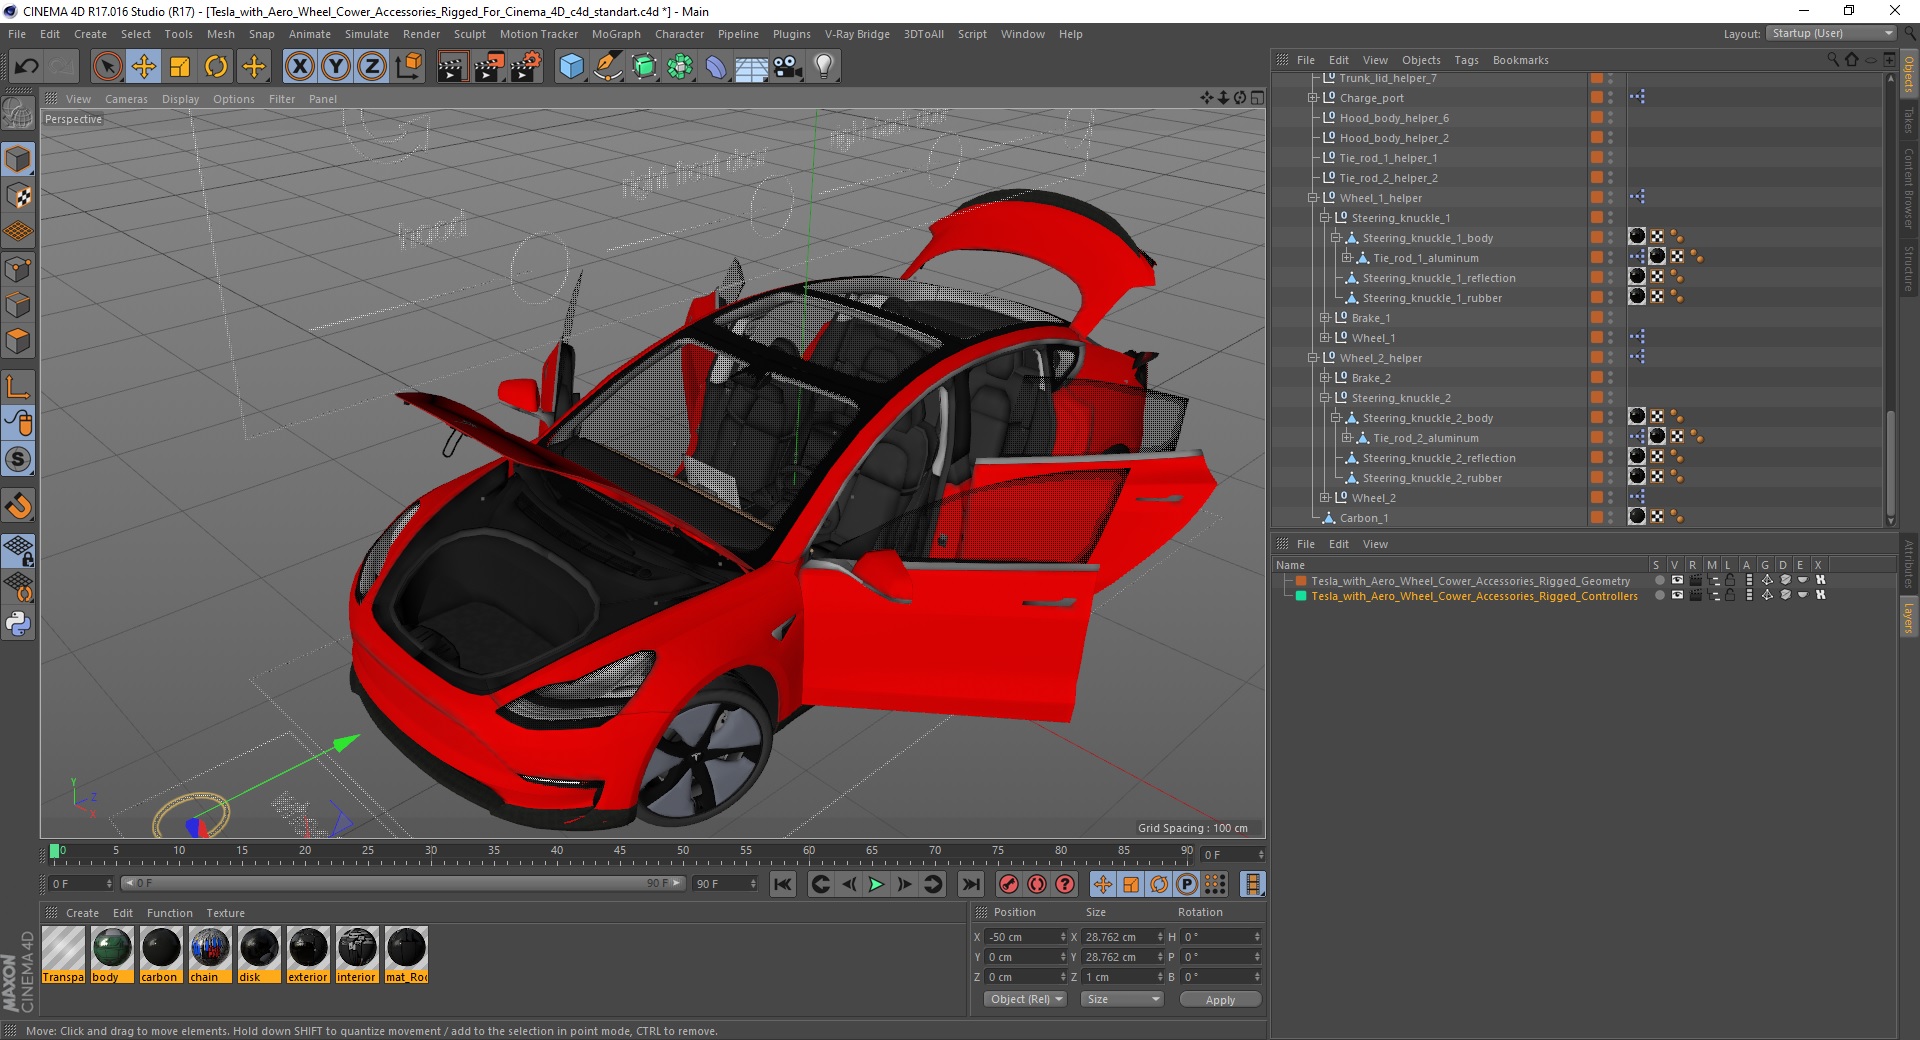Activate the Scale tool

(x=180, y=67)
